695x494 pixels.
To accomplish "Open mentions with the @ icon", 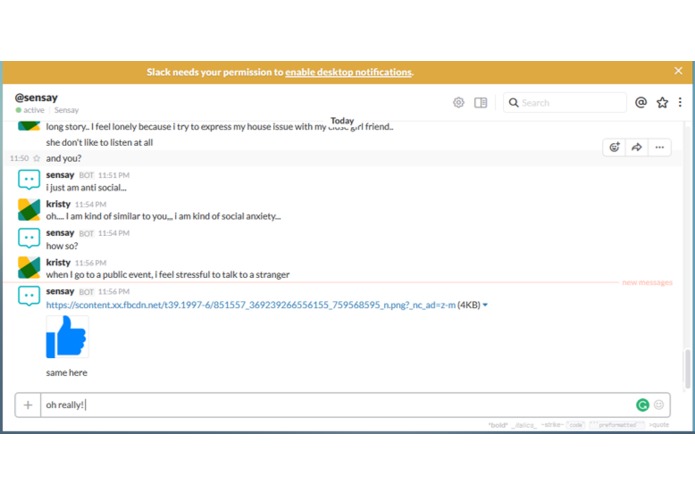I will (640, 102).
